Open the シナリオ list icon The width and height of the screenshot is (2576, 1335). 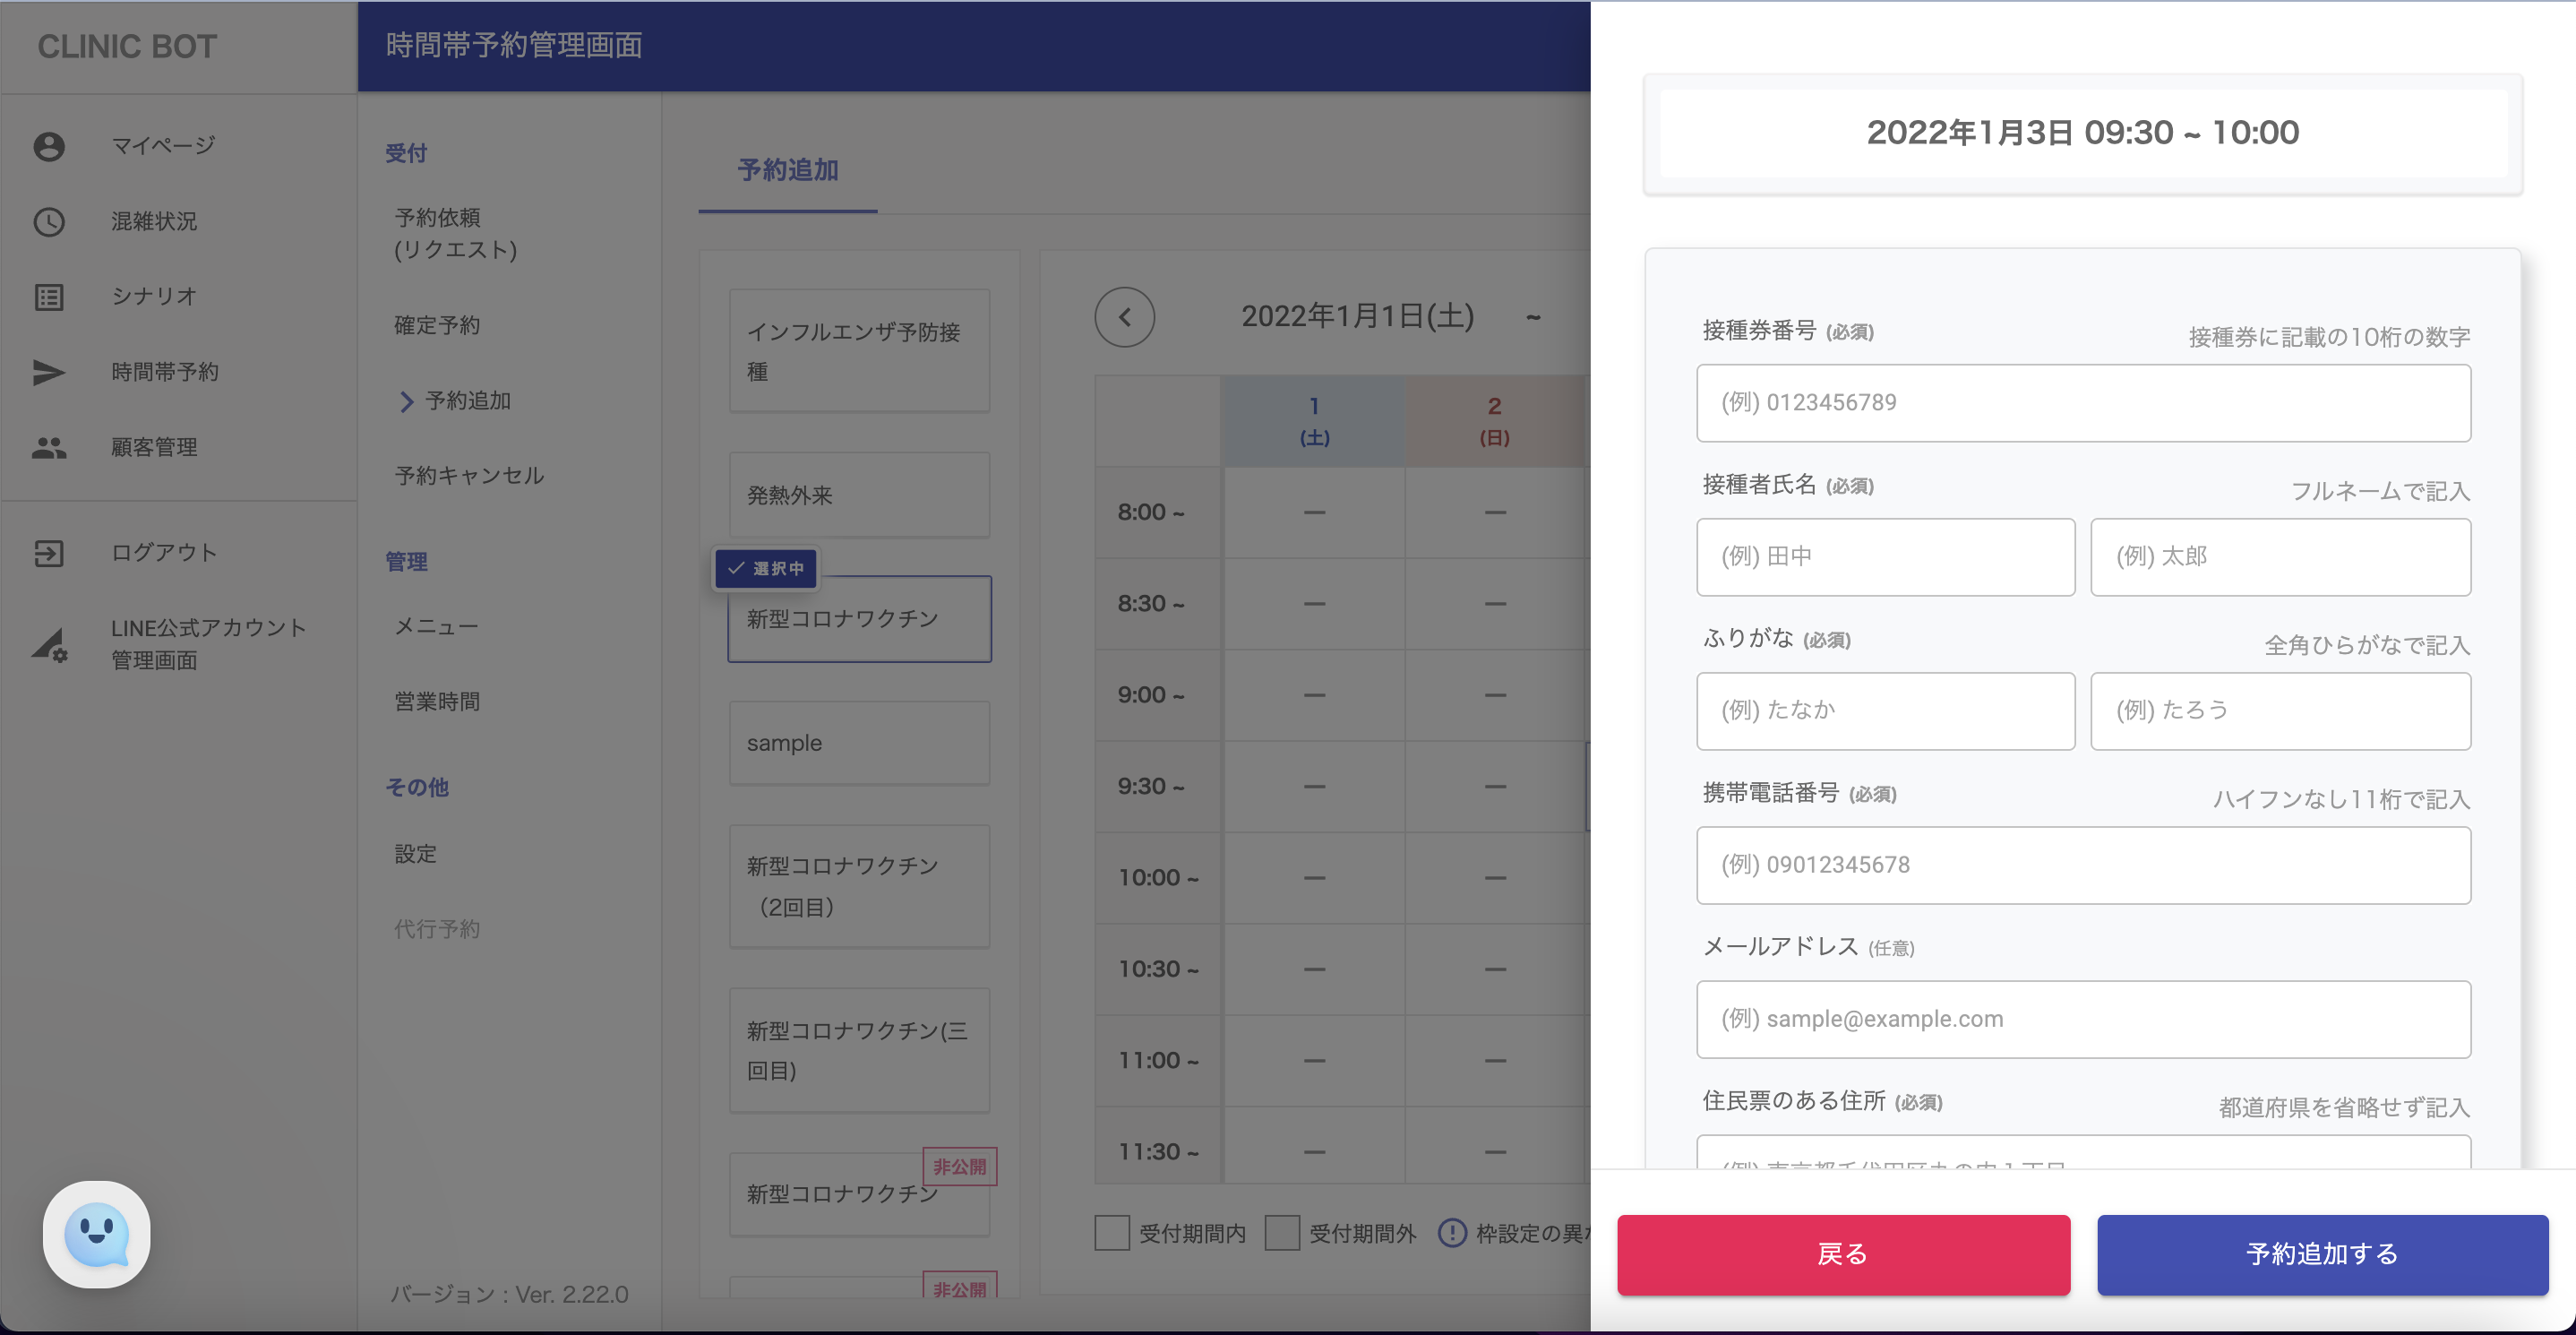tap(49, 297)
